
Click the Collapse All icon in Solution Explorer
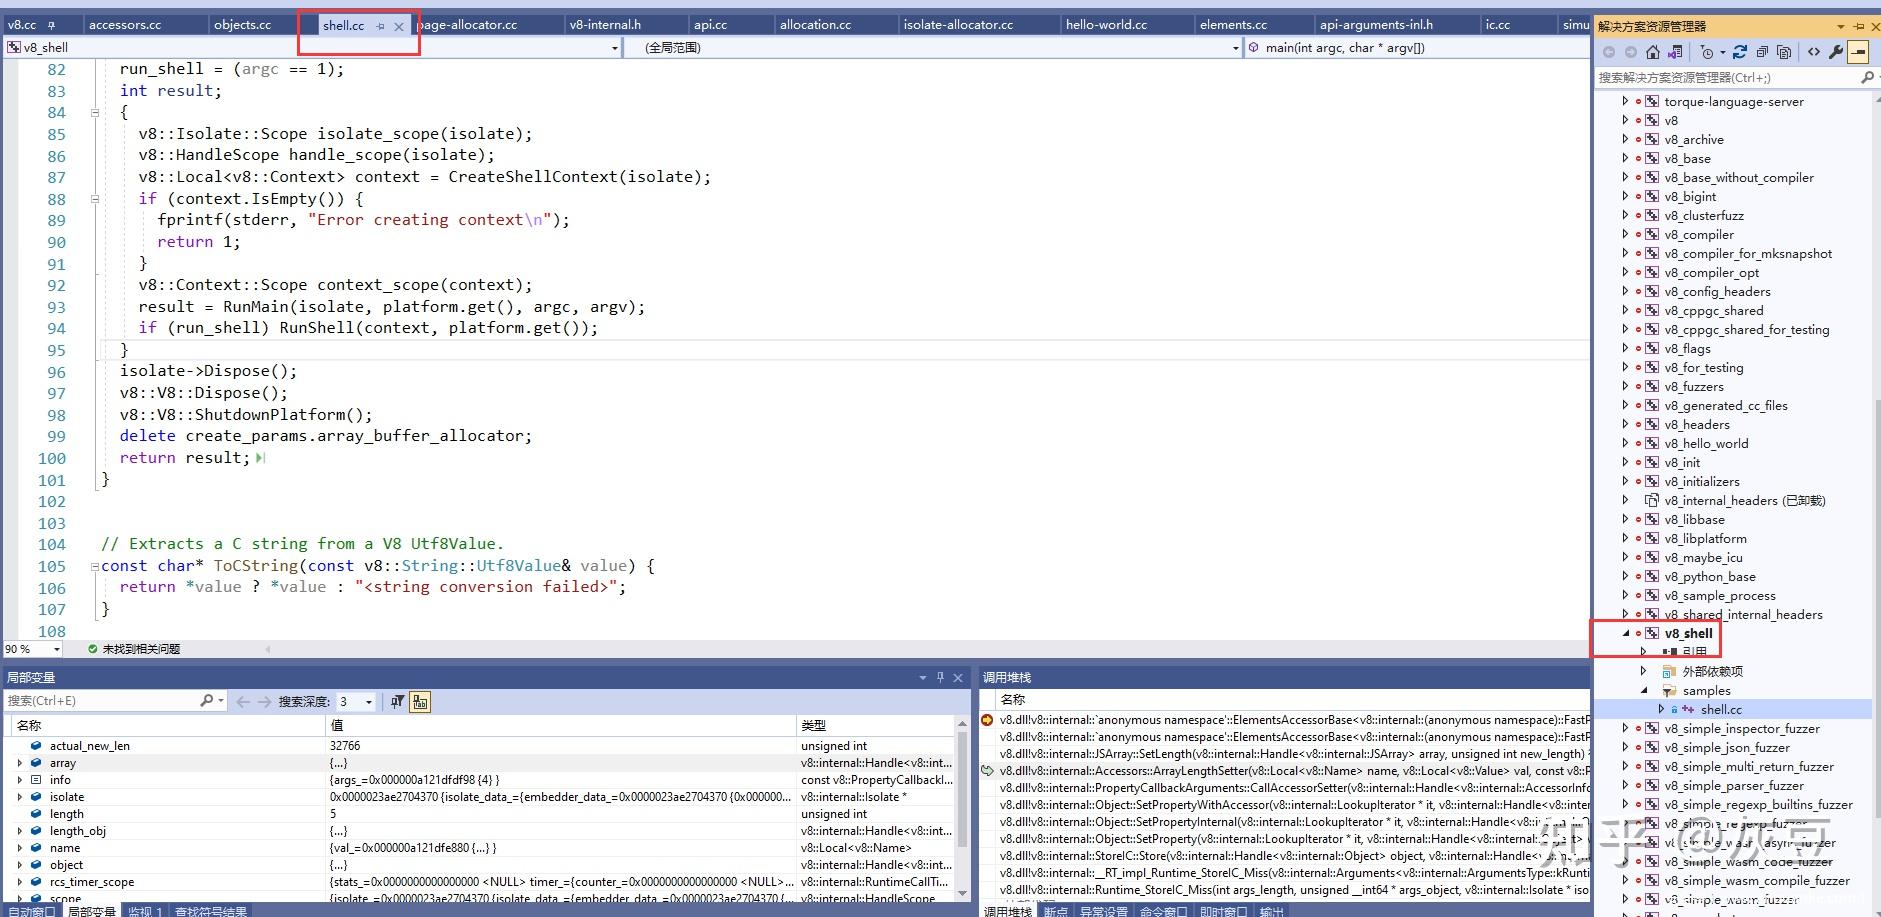point(1762,52)
